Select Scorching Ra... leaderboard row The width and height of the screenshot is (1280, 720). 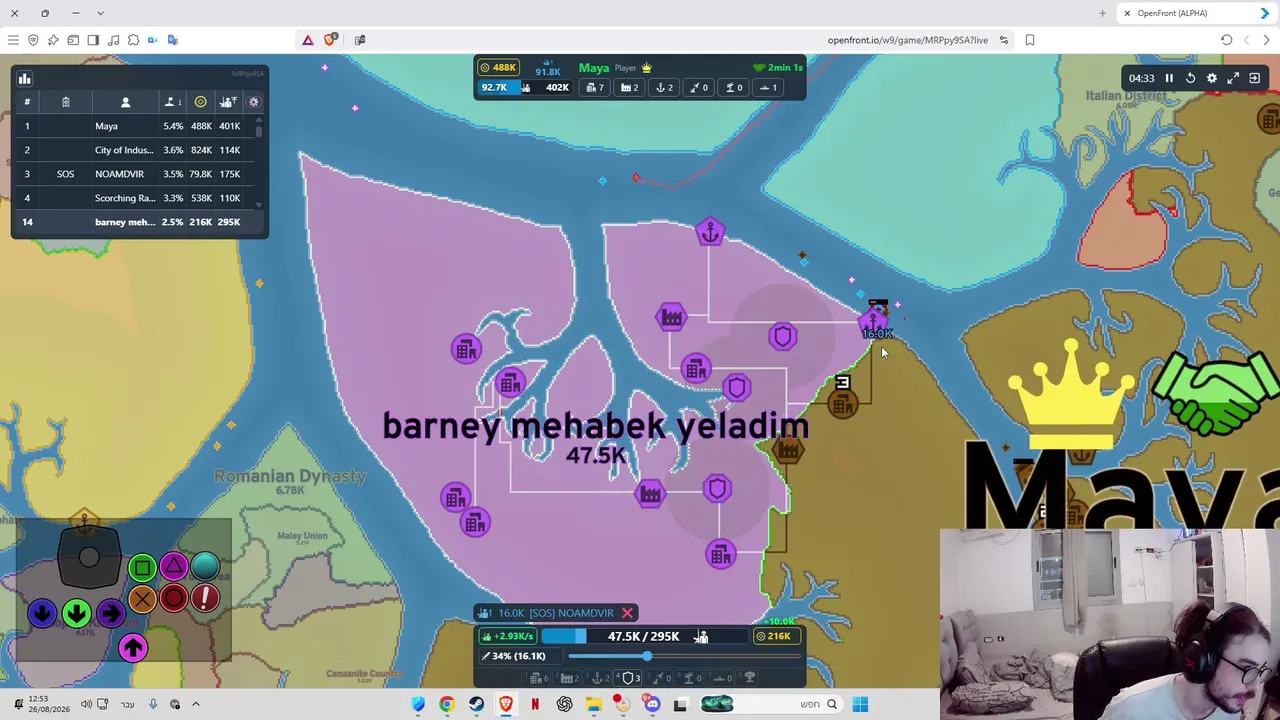click(x=134, y=198)
